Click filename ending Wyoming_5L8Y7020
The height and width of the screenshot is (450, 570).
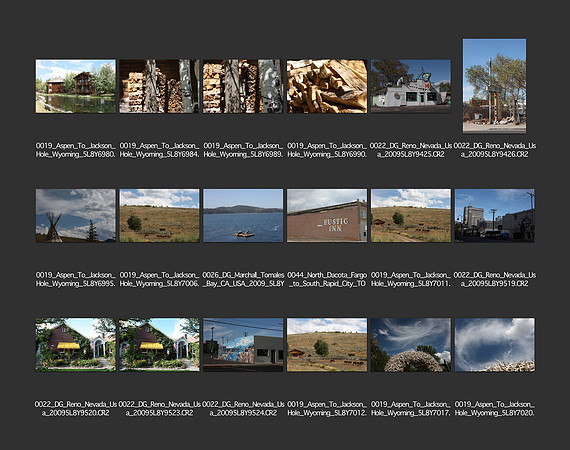pyautogui.click(x=494, y=409)
